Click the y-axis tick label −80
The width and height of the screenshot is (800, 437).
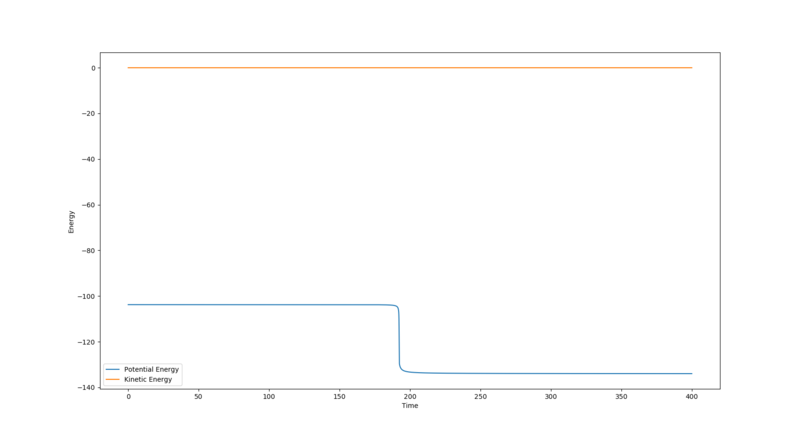pyautogui.click(x=90, y=251)
